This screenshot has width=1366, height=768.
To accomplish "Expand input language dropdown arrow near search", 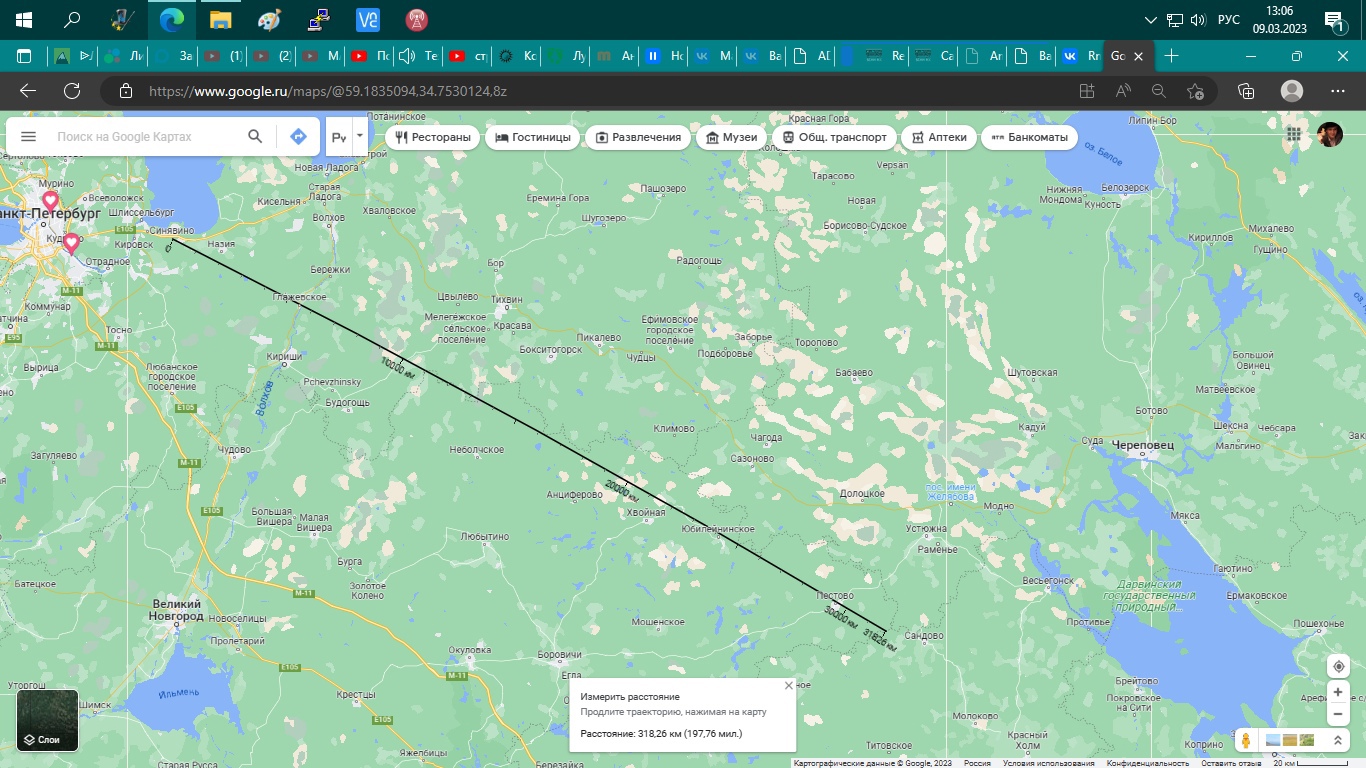I will coord(359,136).
